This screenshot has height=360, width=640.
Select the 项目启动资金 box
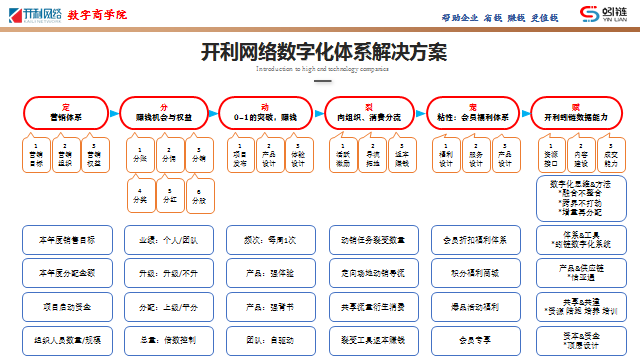(x=67, y=307)
